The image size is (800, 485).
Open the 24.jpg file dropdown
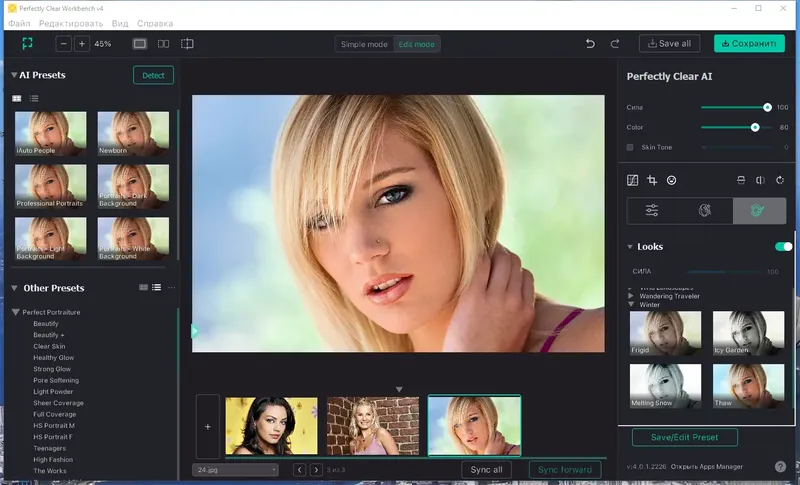[235, 470]
